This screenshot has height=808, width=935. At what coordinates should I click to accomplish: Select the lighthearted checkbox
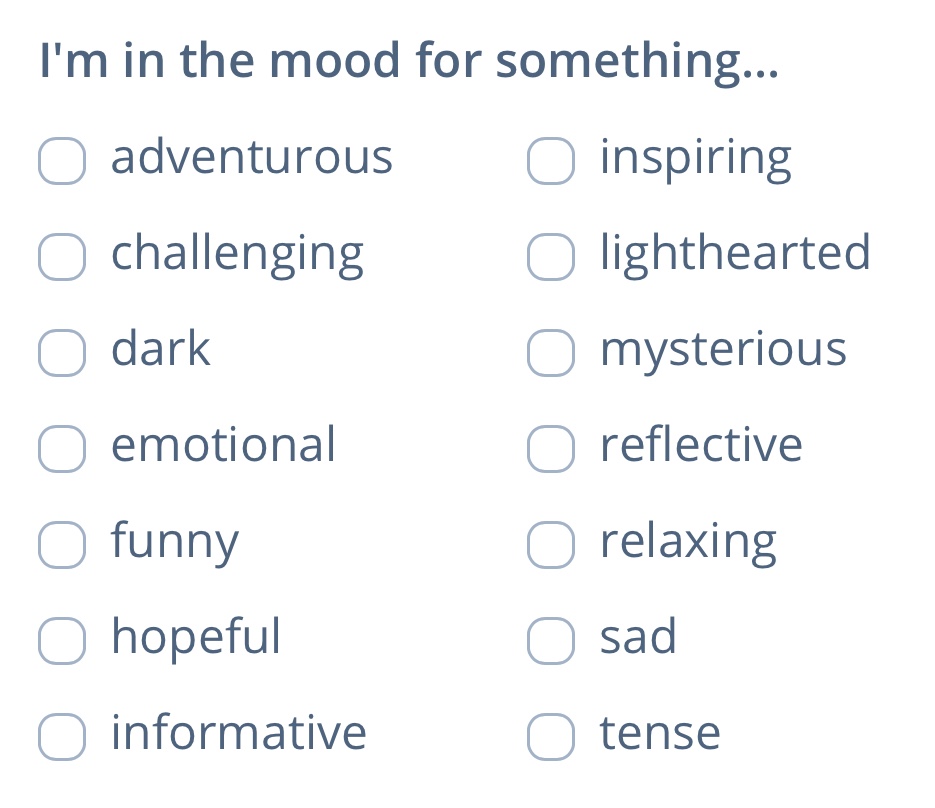[551, 258]
